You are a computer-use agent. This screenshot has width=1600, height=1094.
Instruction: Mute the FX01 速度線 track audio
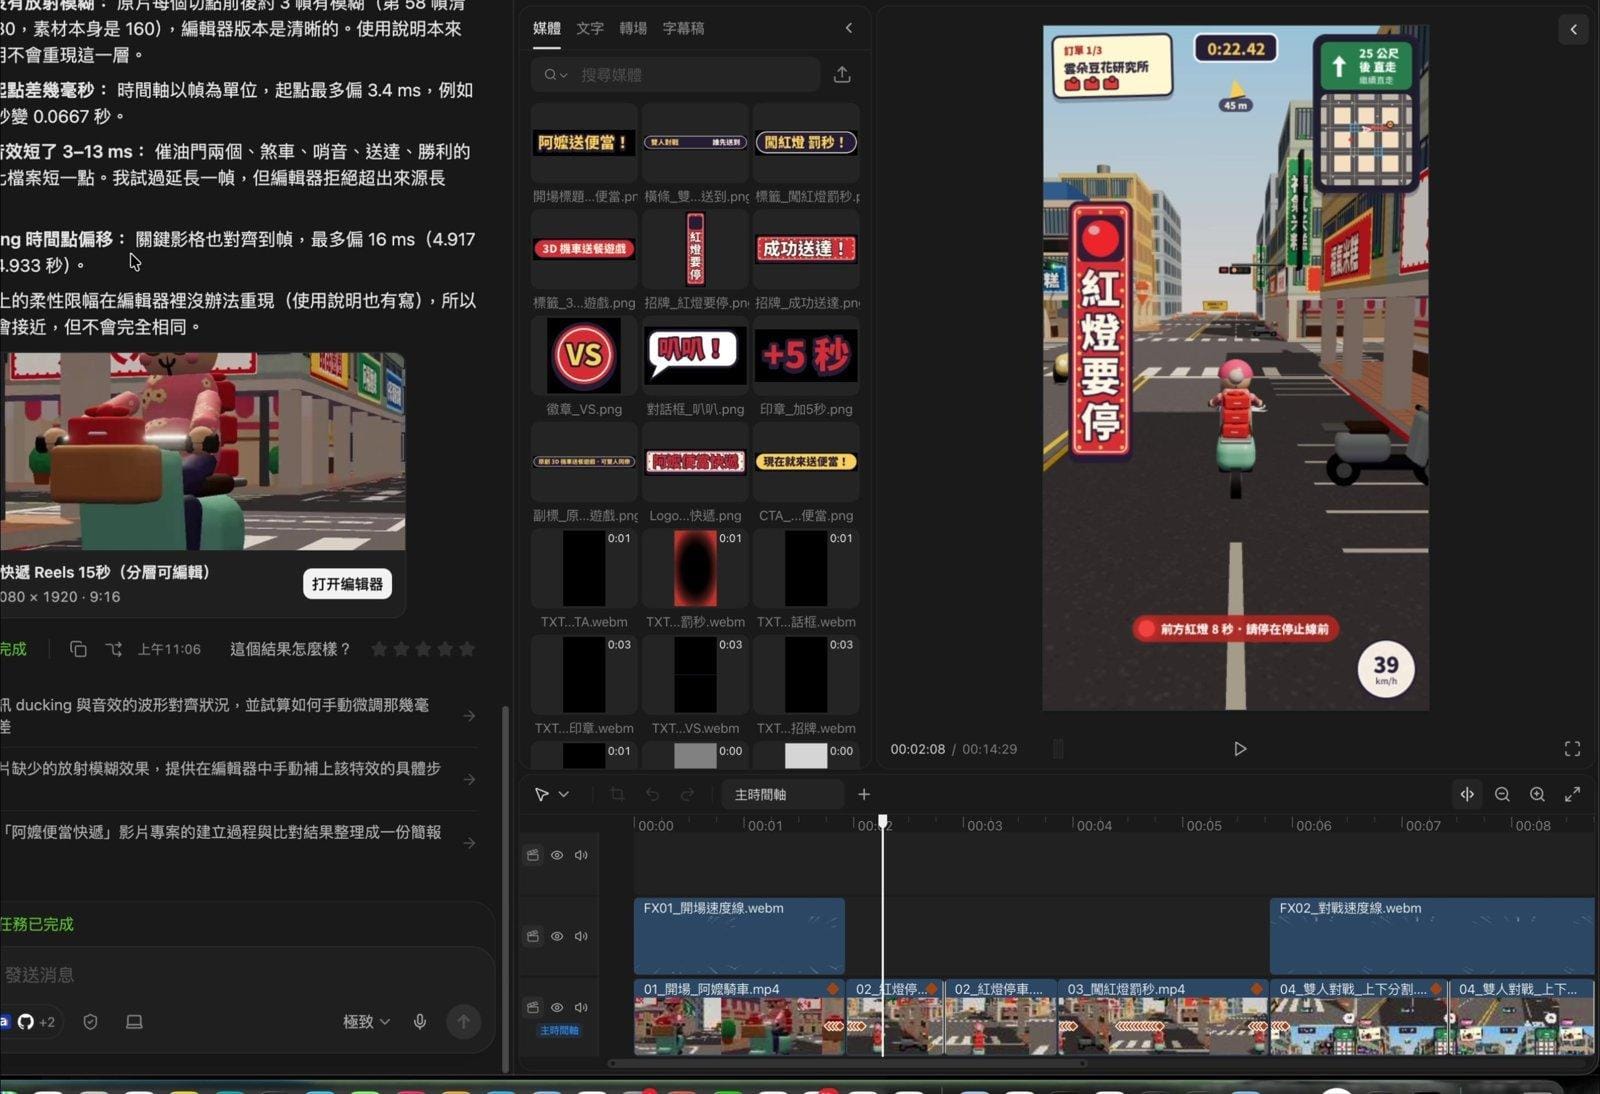coord(581,936)
